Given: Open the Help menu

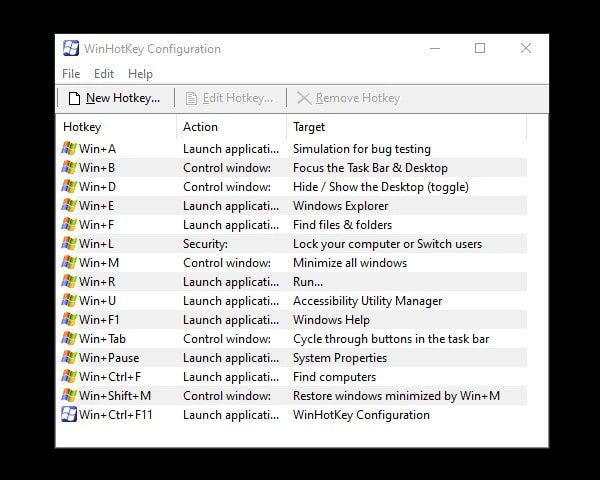Looking at the screenshot, I should (140, 73).
